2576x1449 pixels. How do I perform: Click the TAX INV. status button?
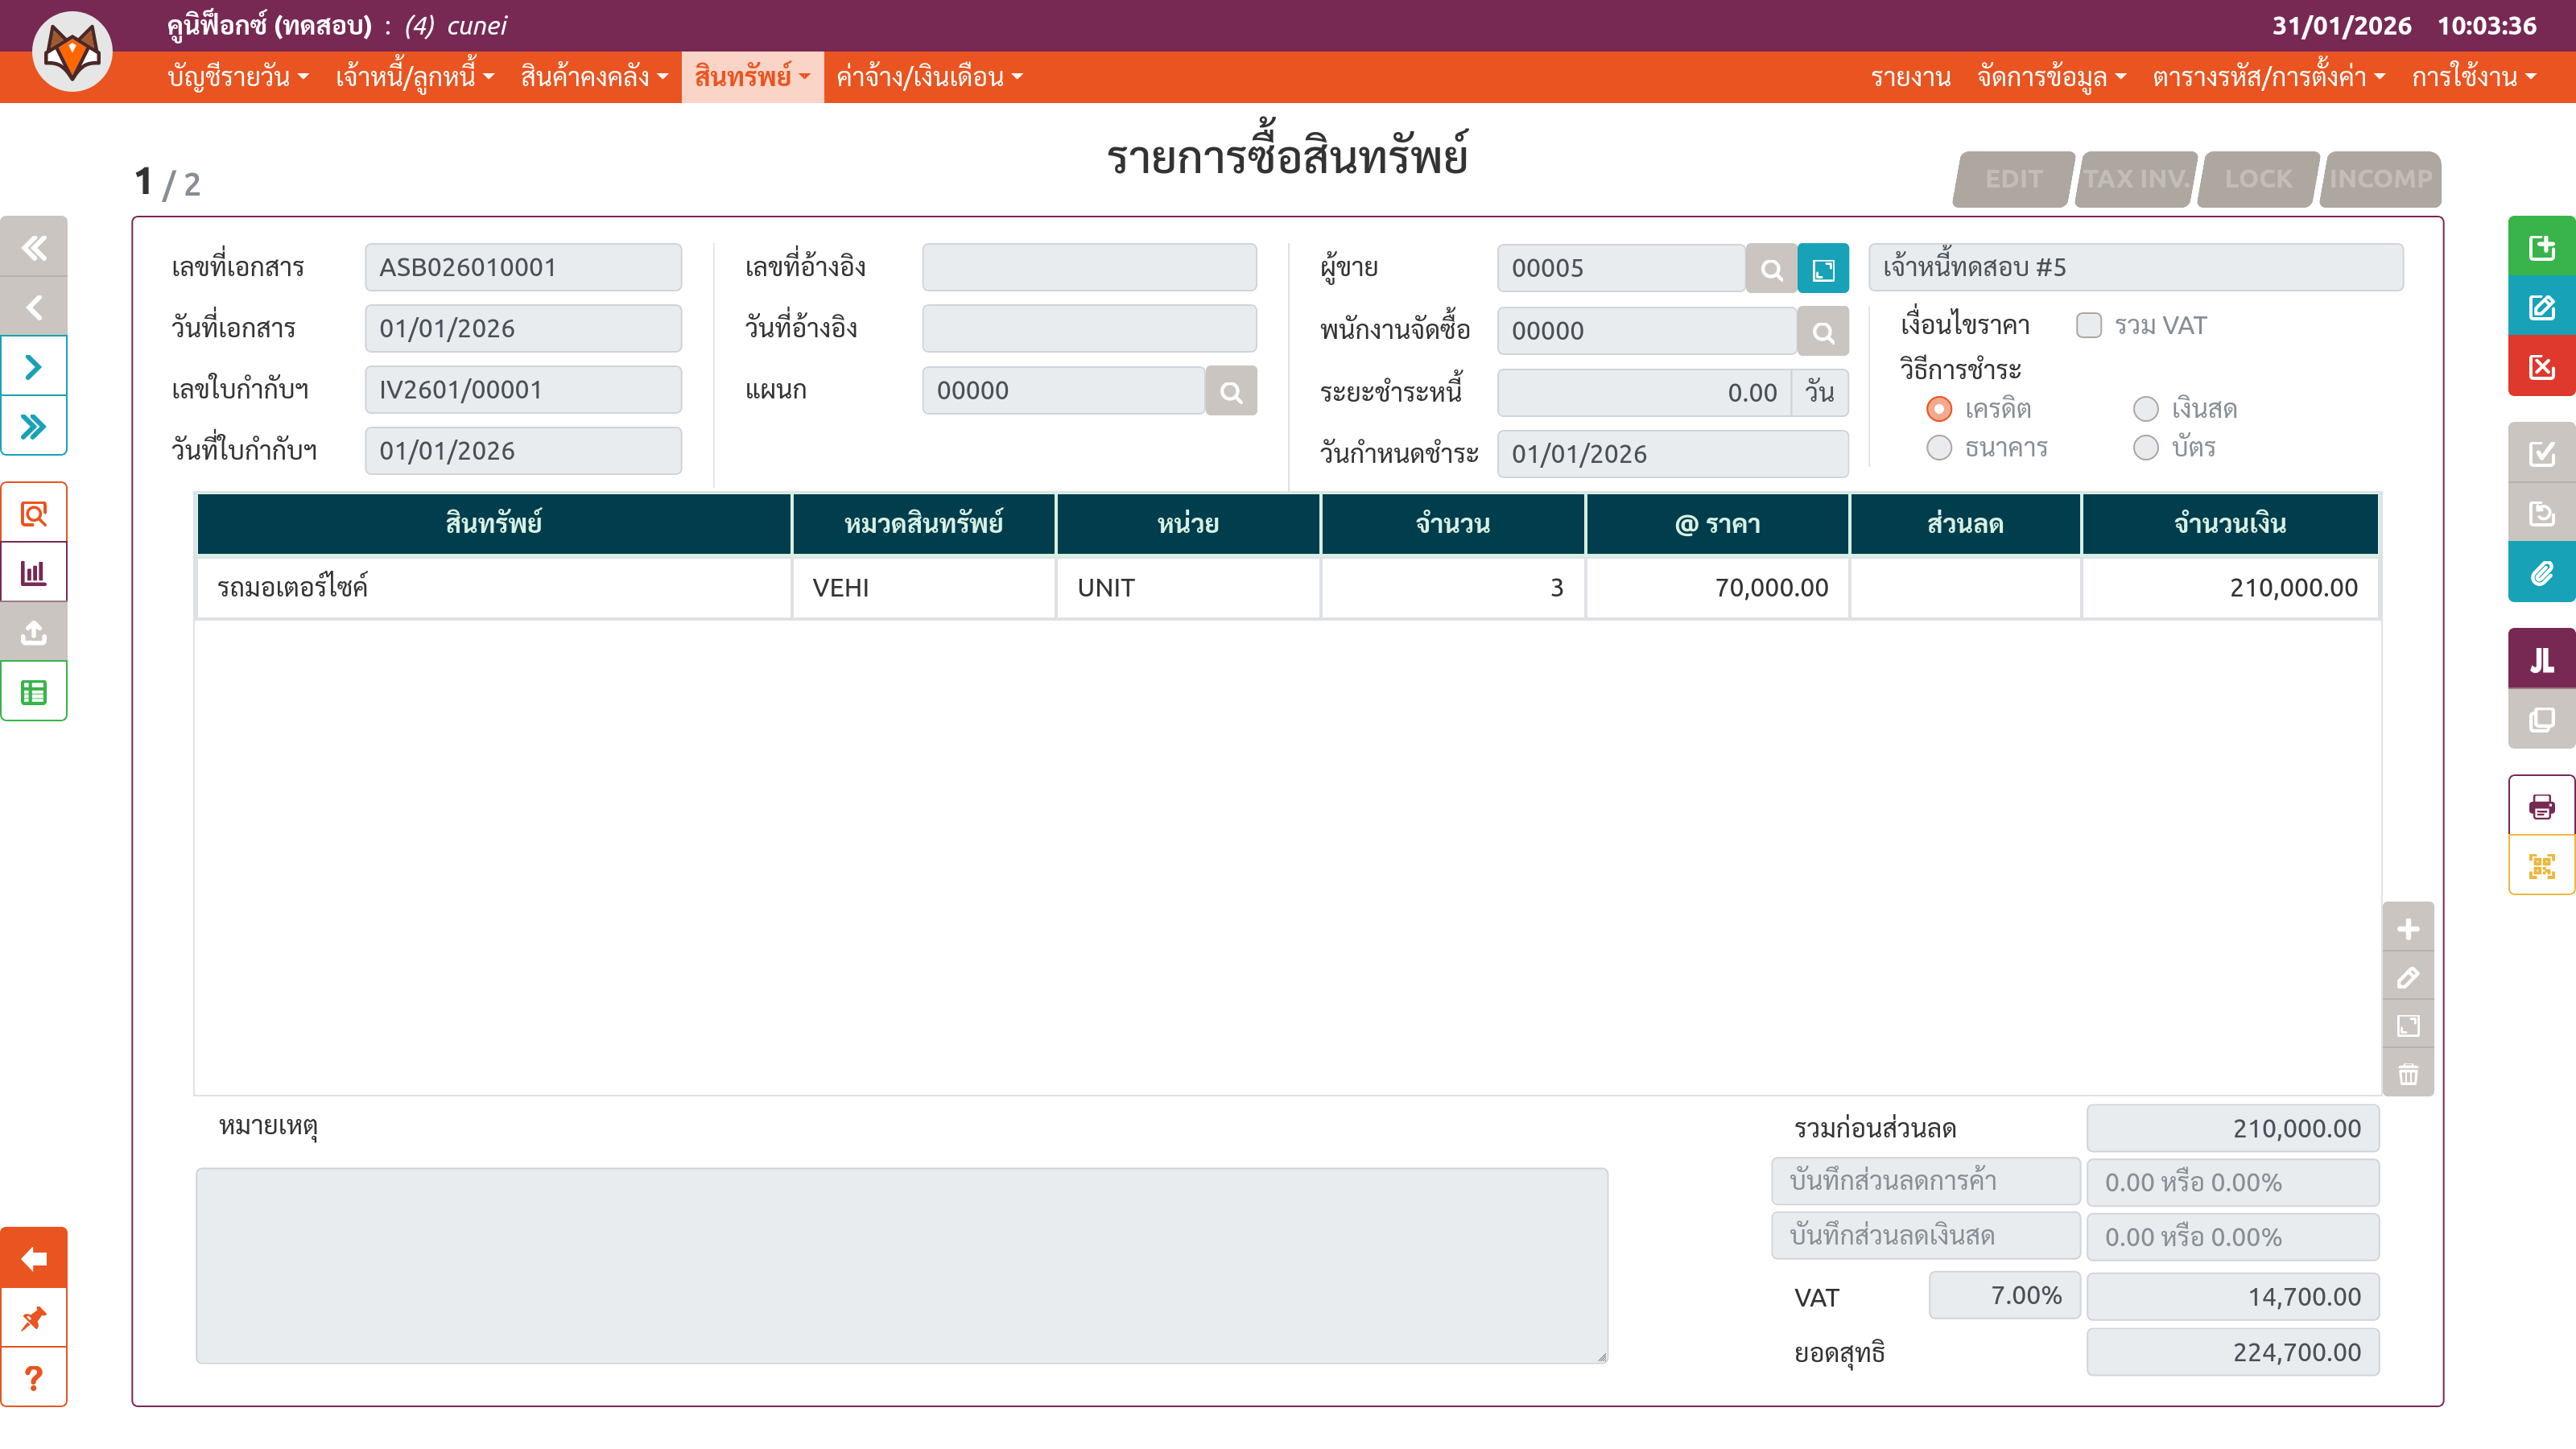pos(2135,179)
